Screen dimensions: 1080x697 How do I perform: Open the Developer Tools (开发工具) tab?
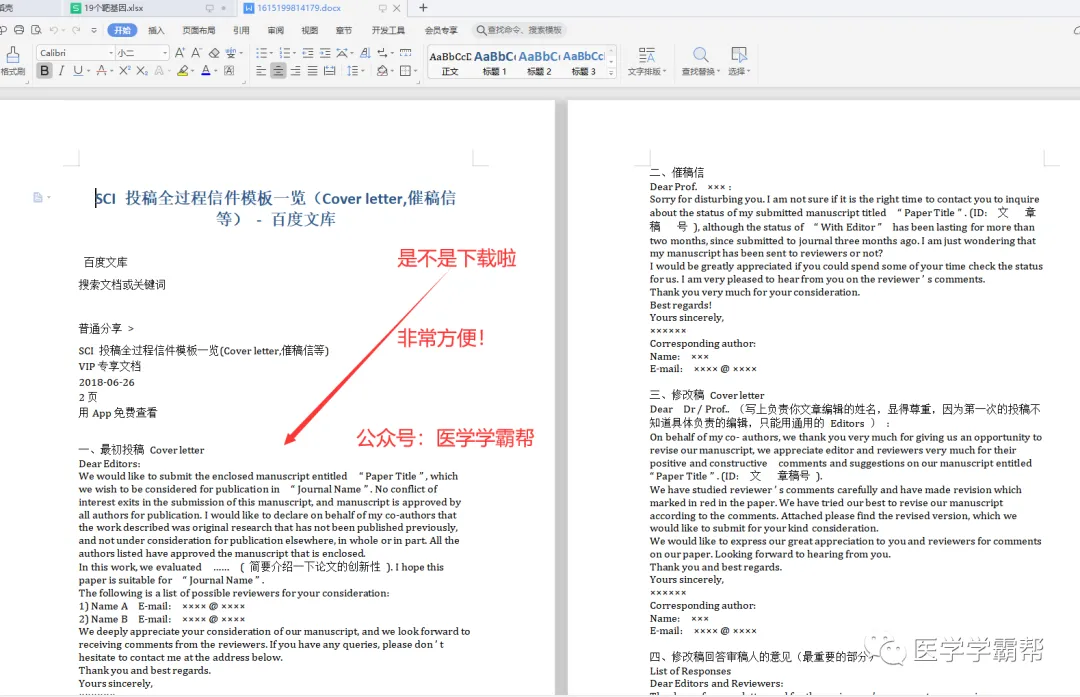pyautogui.click(x=388, y=30)
